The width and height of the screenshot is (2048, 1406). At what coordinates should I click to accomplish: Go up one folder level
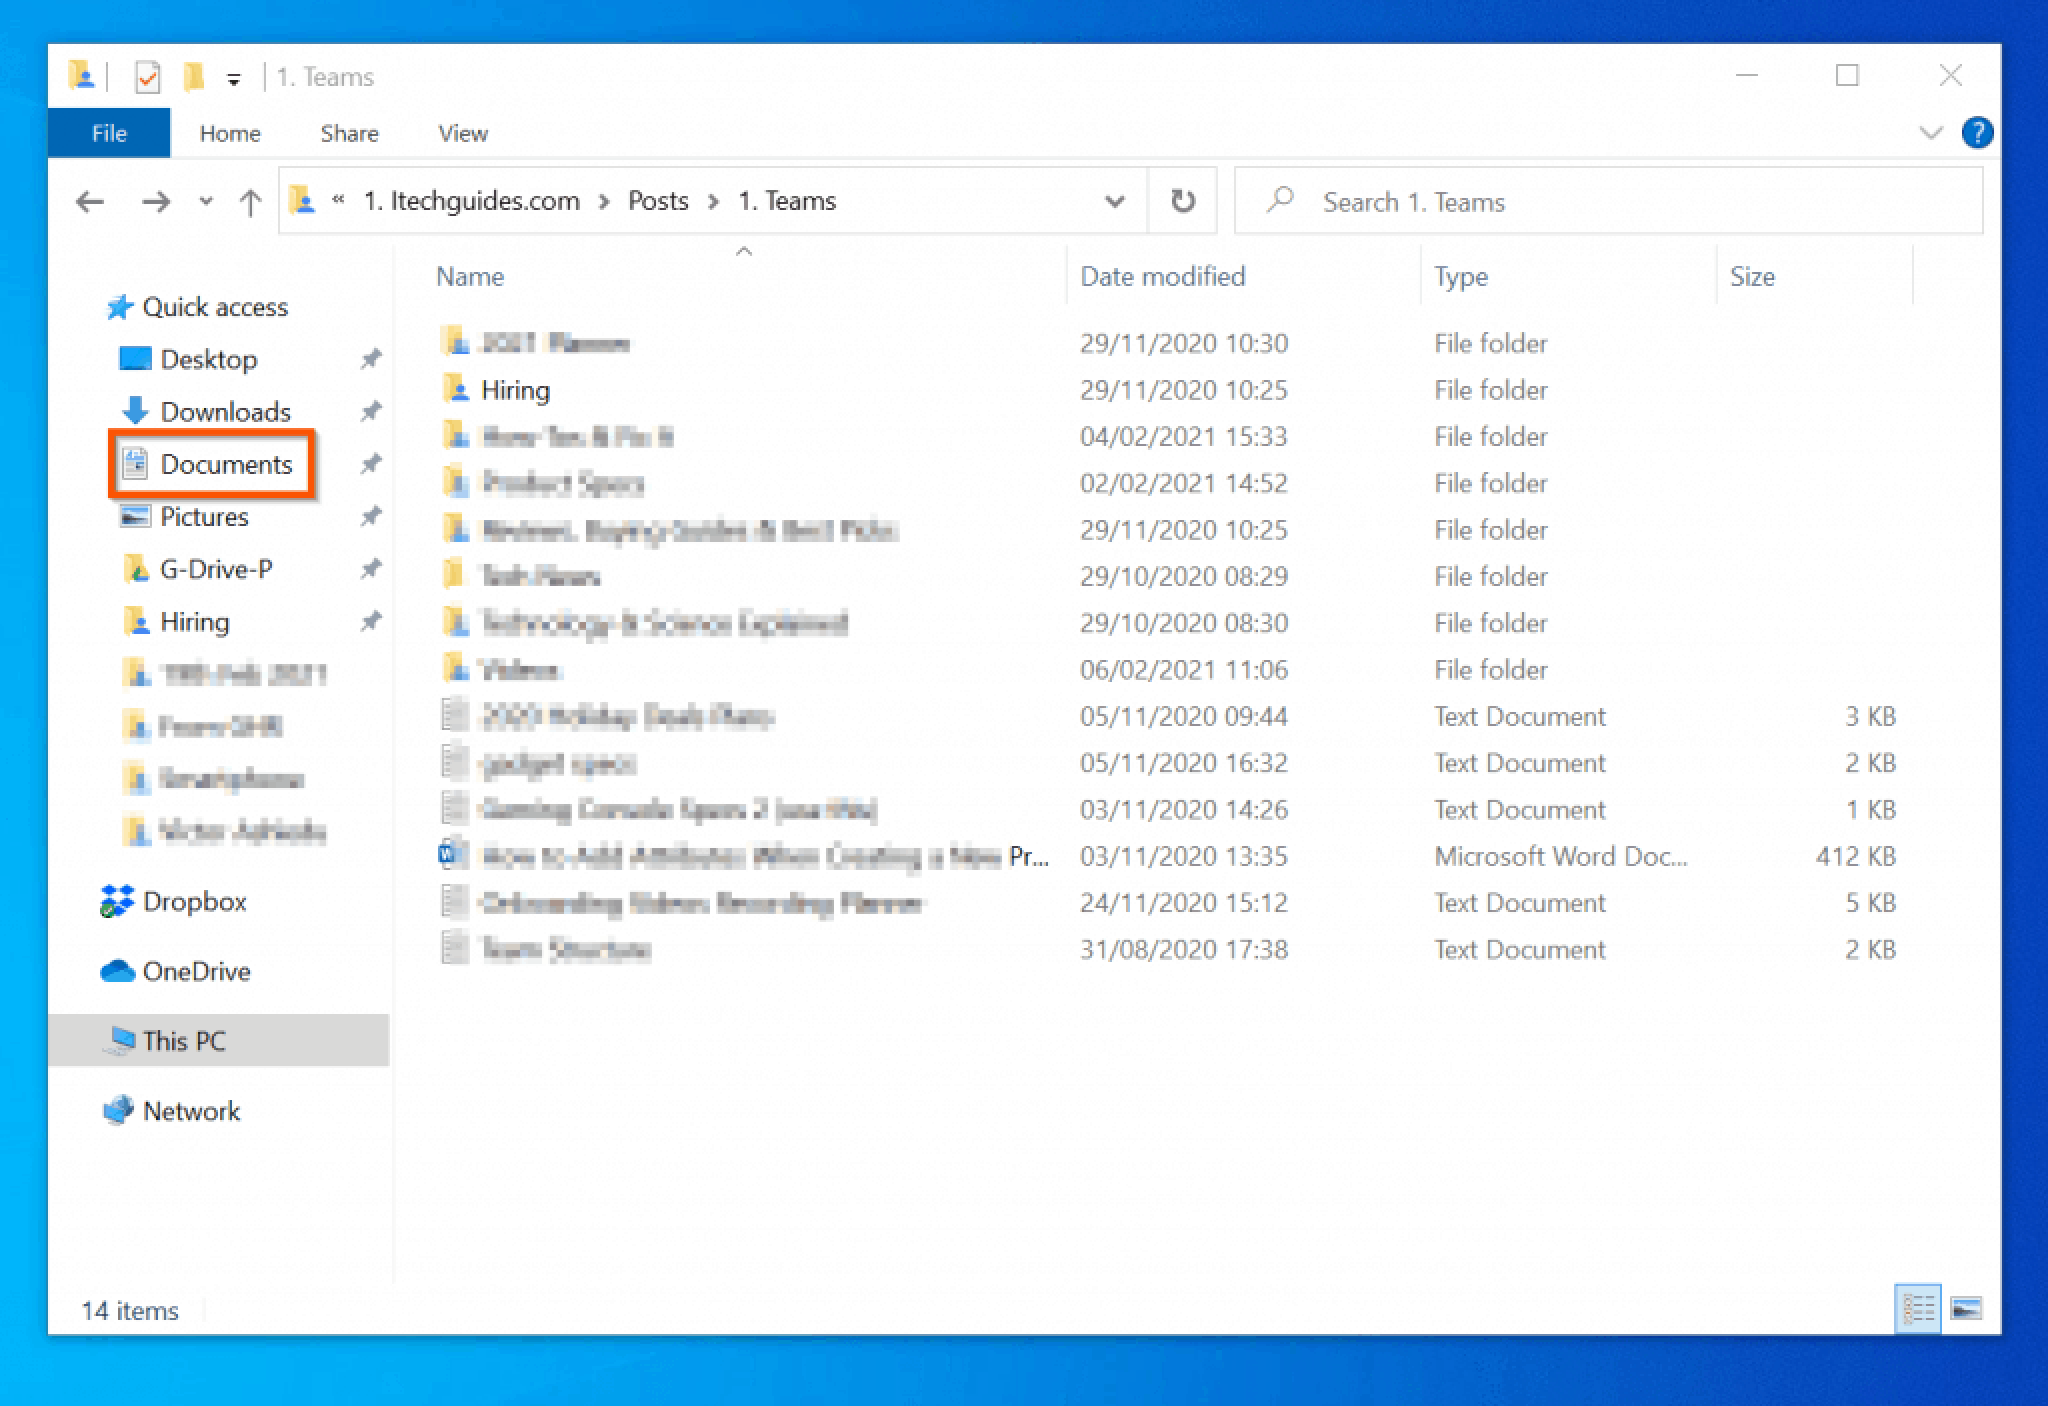pyautogui.click(x=250, y=202)
